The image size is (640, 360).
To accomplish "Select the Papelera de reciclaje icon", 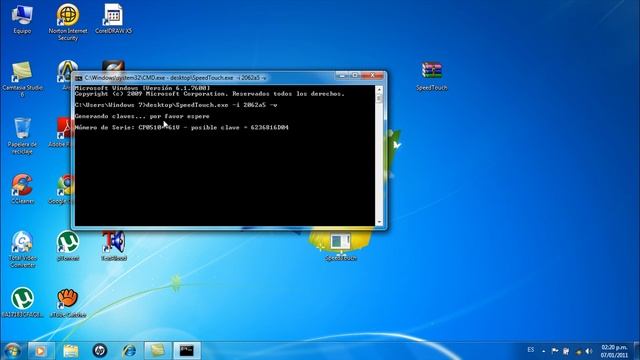I will (22, 136).
